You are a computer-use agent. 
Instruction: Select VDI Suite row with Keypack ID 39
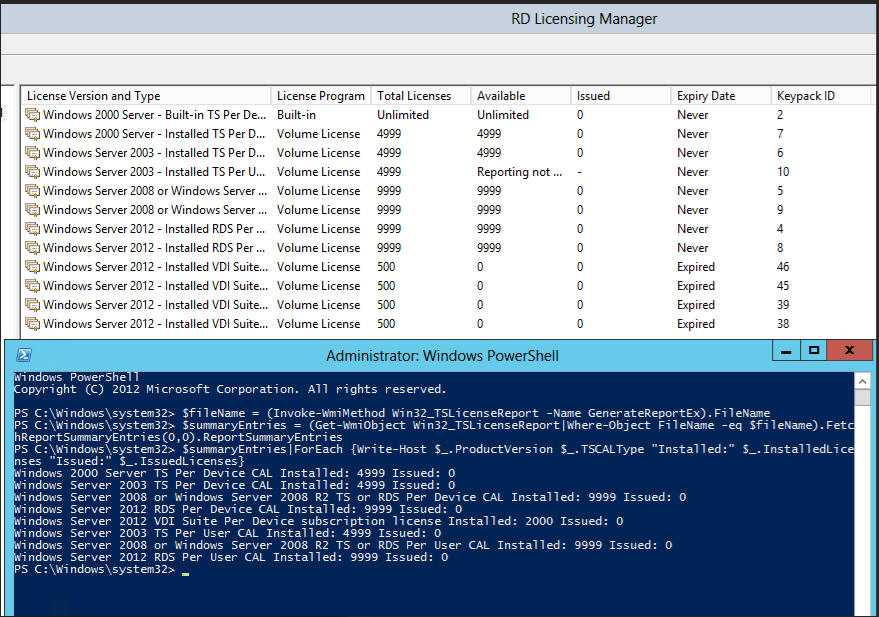click(446, 305)
